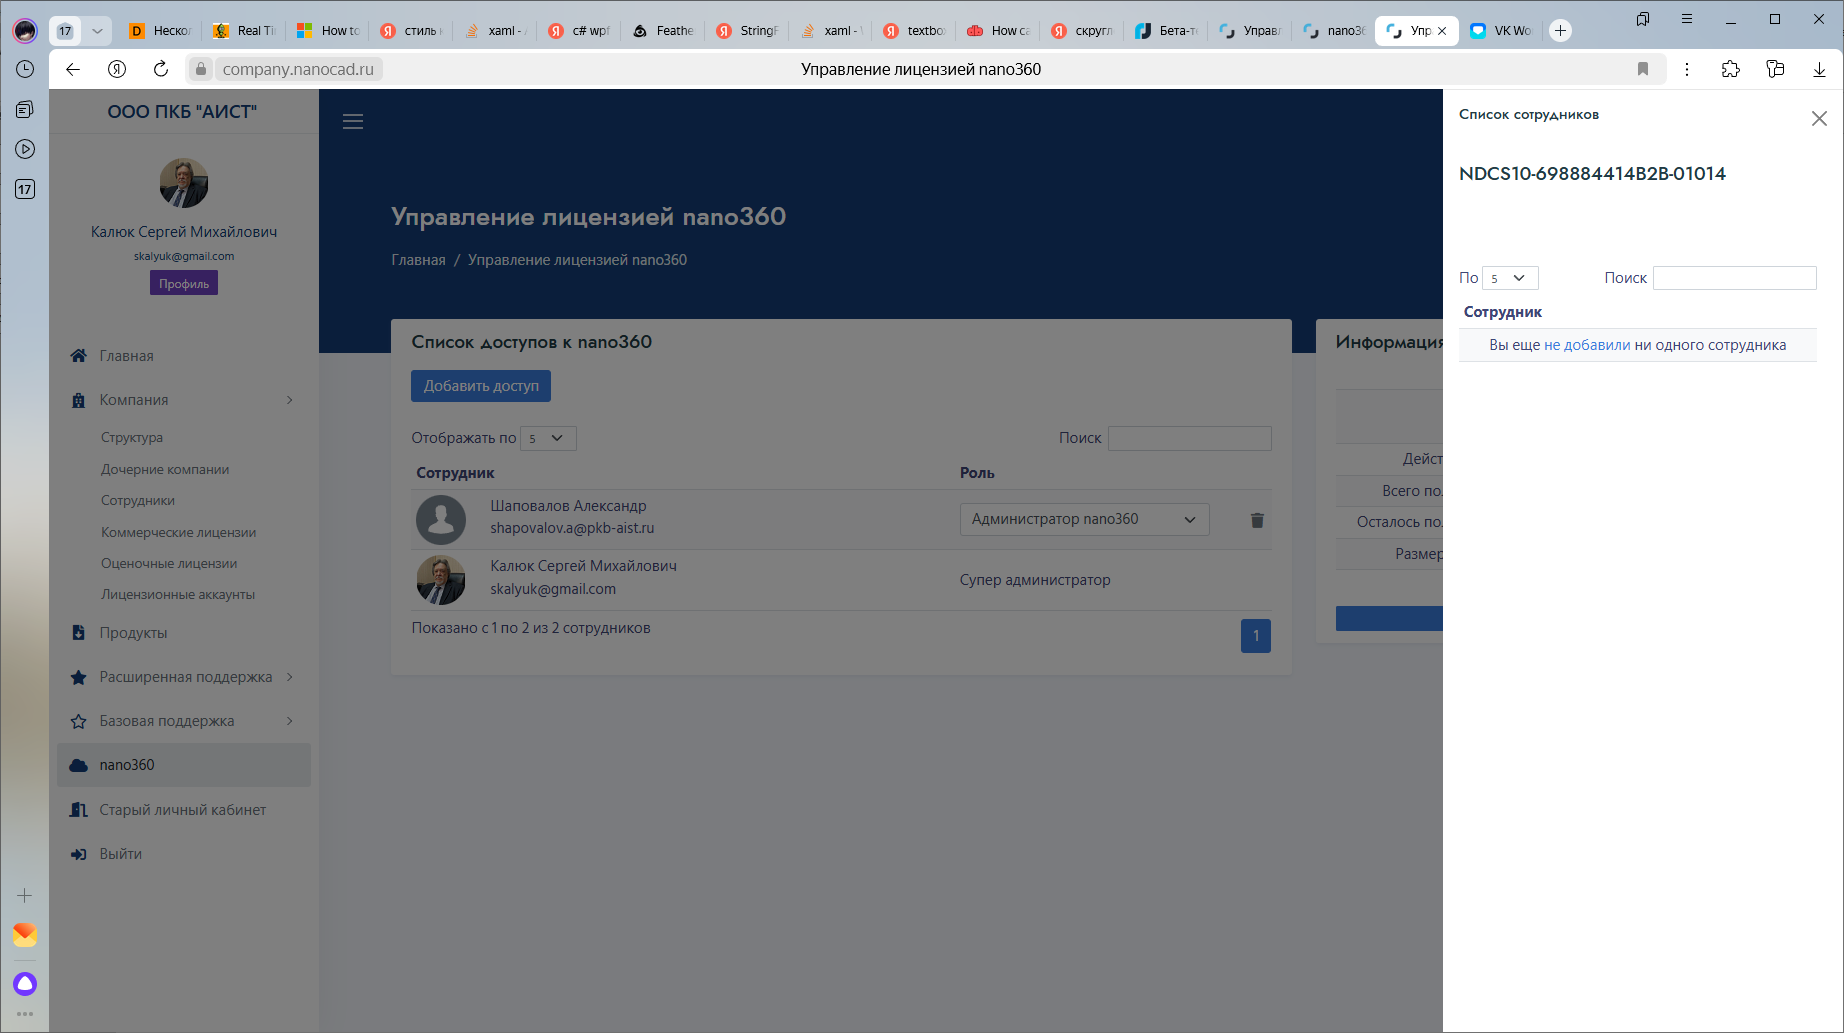Open the Отображать по rows count dropdown

click(x=548, y=438)
